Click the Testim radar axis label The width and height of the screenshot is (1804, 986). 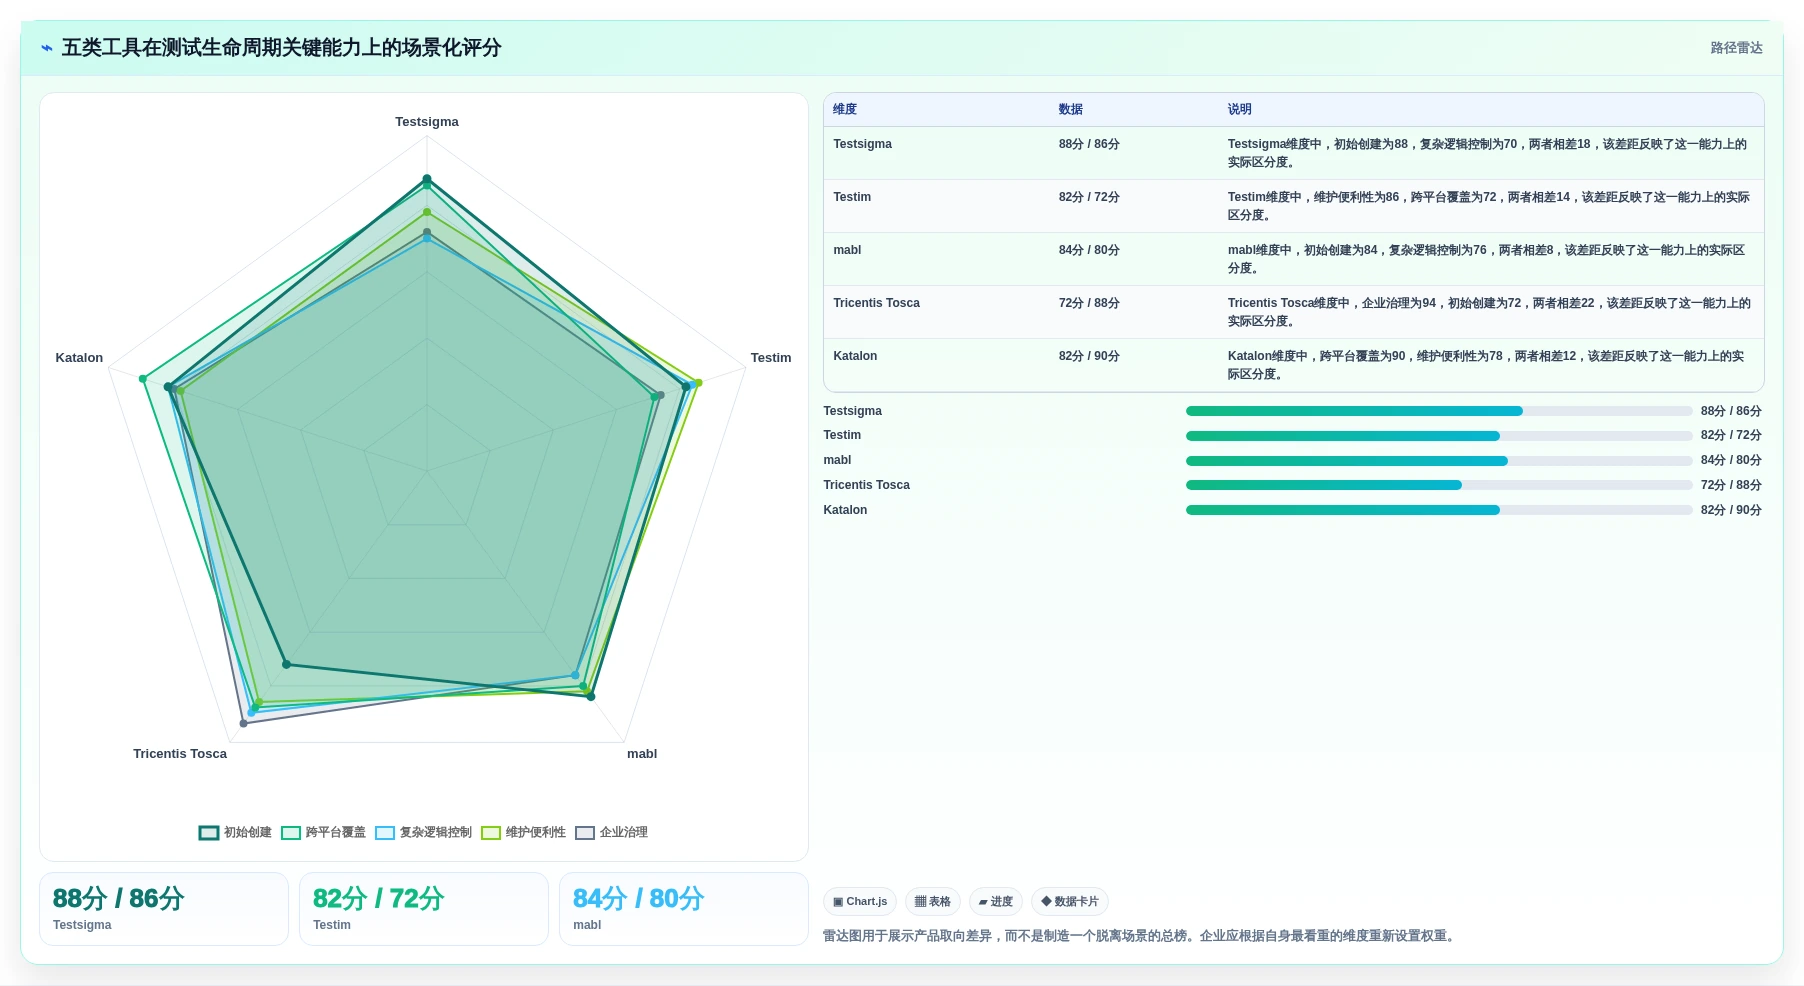(x=771, y=358)
